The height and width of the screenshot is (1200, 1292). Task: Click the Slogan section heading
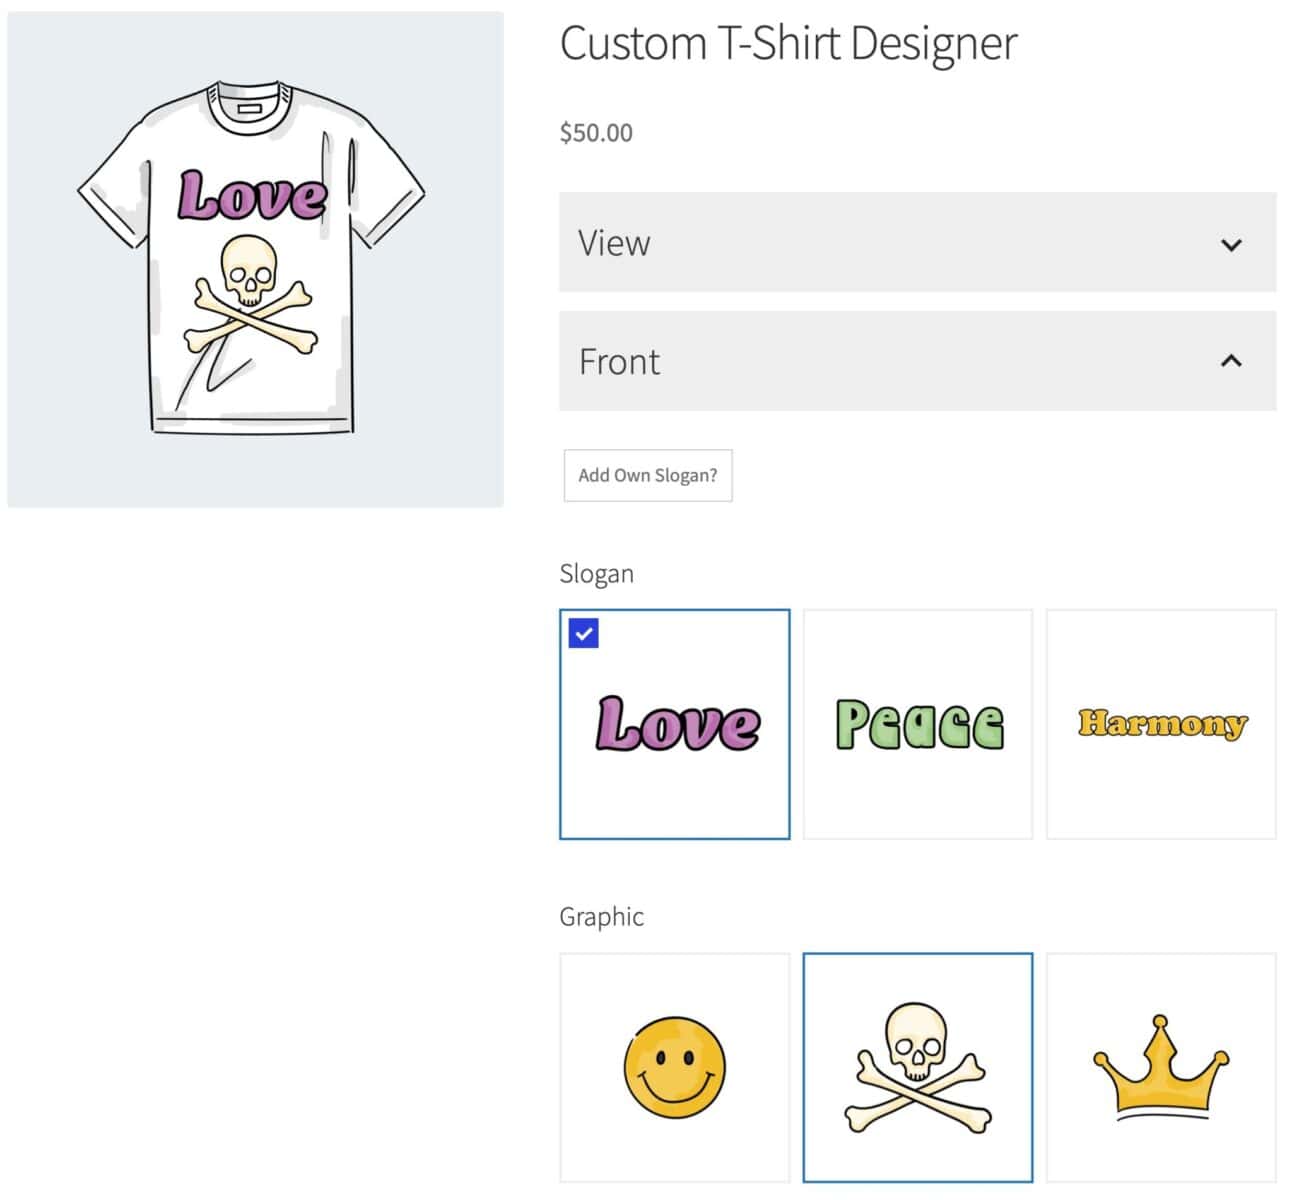coord(596,574)
